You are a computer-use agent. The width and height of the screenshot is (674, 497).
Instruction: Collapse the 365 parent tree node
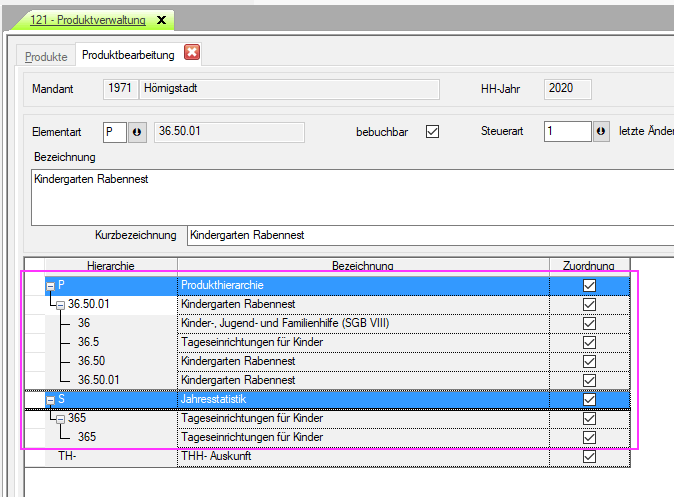59,419
